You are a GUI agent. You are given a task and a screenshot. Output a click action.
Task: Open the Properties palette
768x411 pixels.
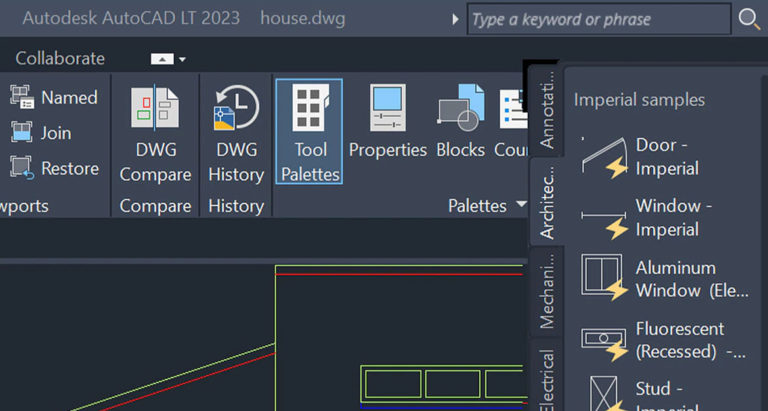click(387, 122)
